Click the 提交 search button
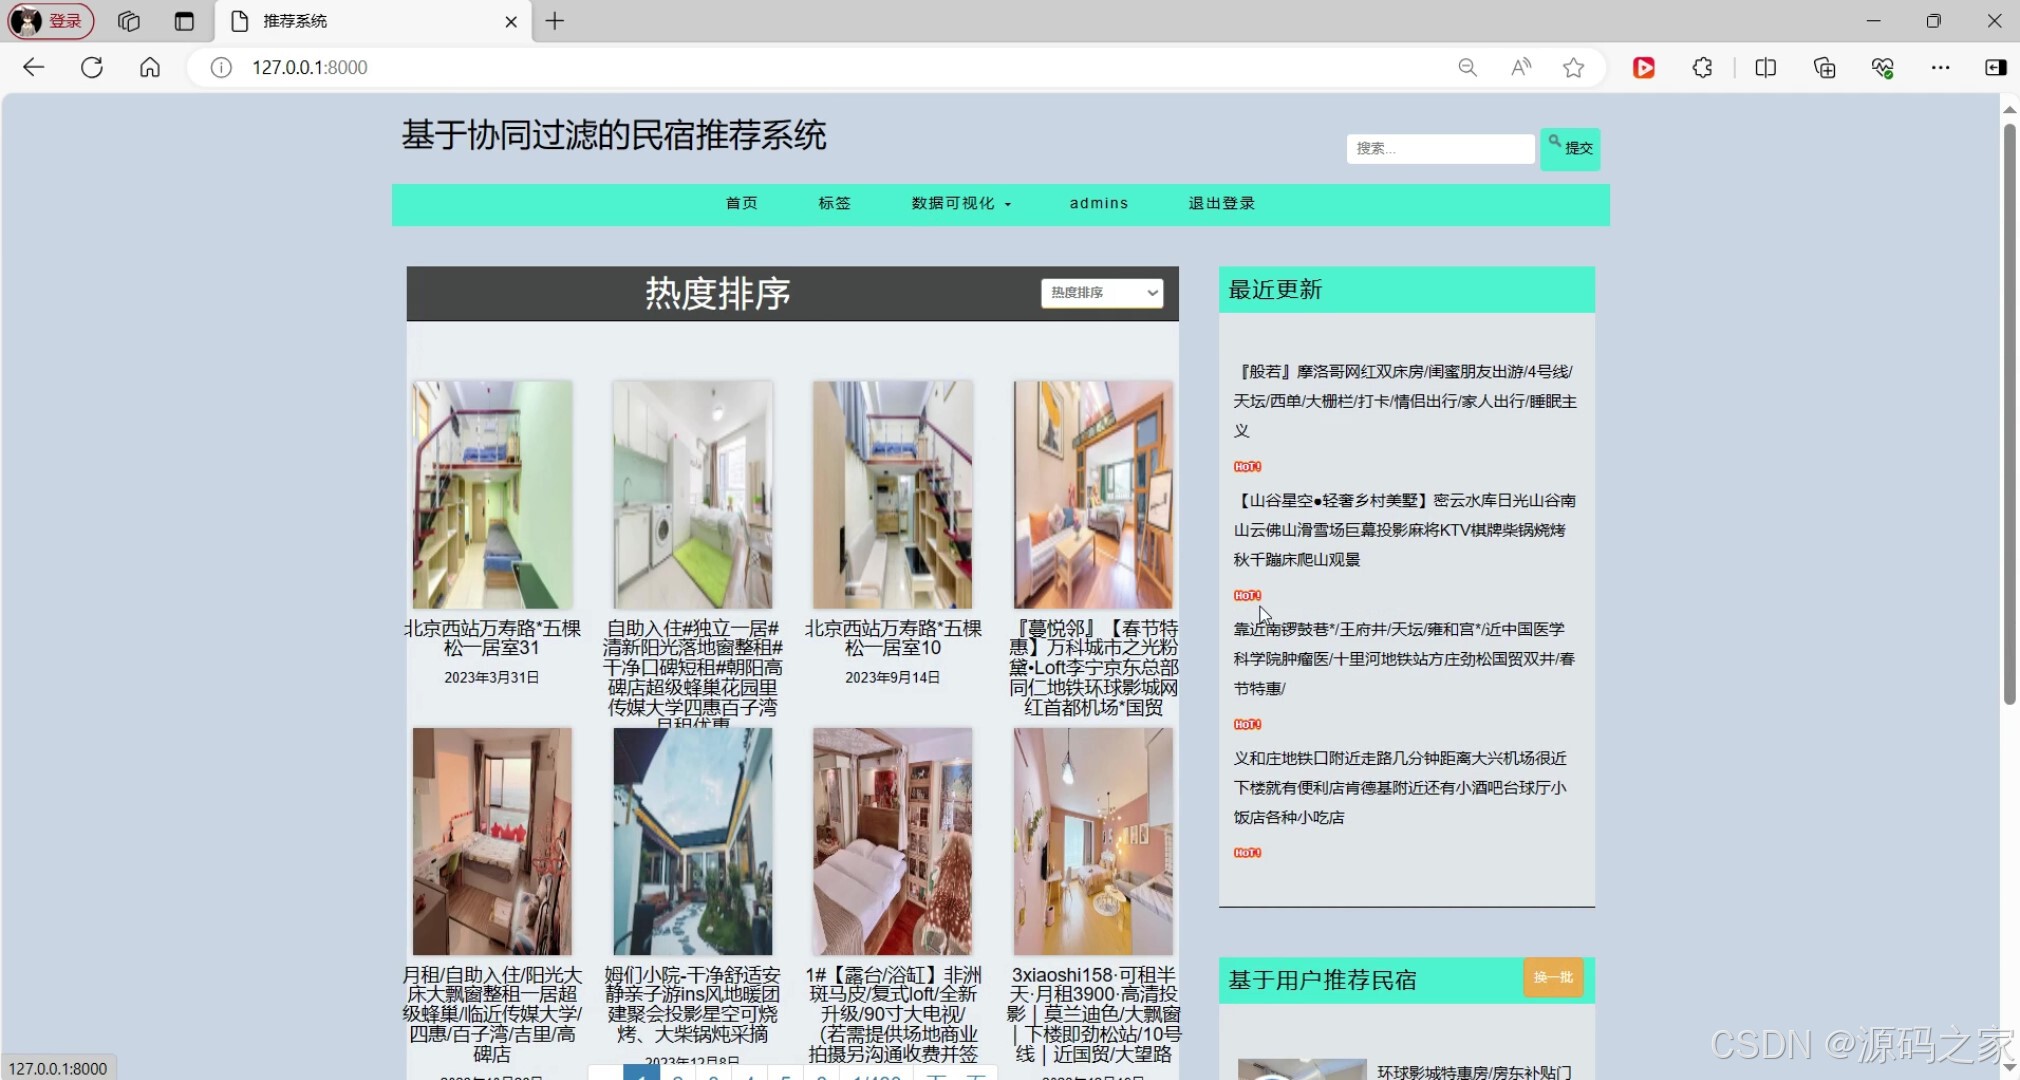 pyautogui.click(x=1571, y=148)
